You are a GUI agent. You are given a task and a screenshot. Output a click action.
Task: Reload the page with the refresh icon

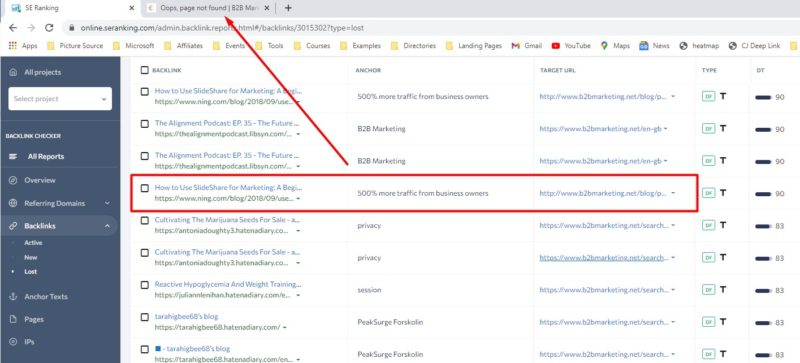[49, 28]
